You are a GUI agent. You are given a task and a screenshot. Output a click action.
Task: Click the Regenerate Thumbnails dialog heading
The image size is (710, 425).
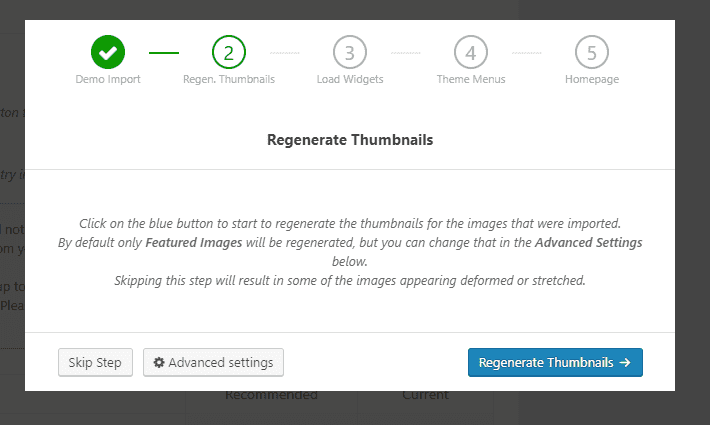click(x=350, y=140)
